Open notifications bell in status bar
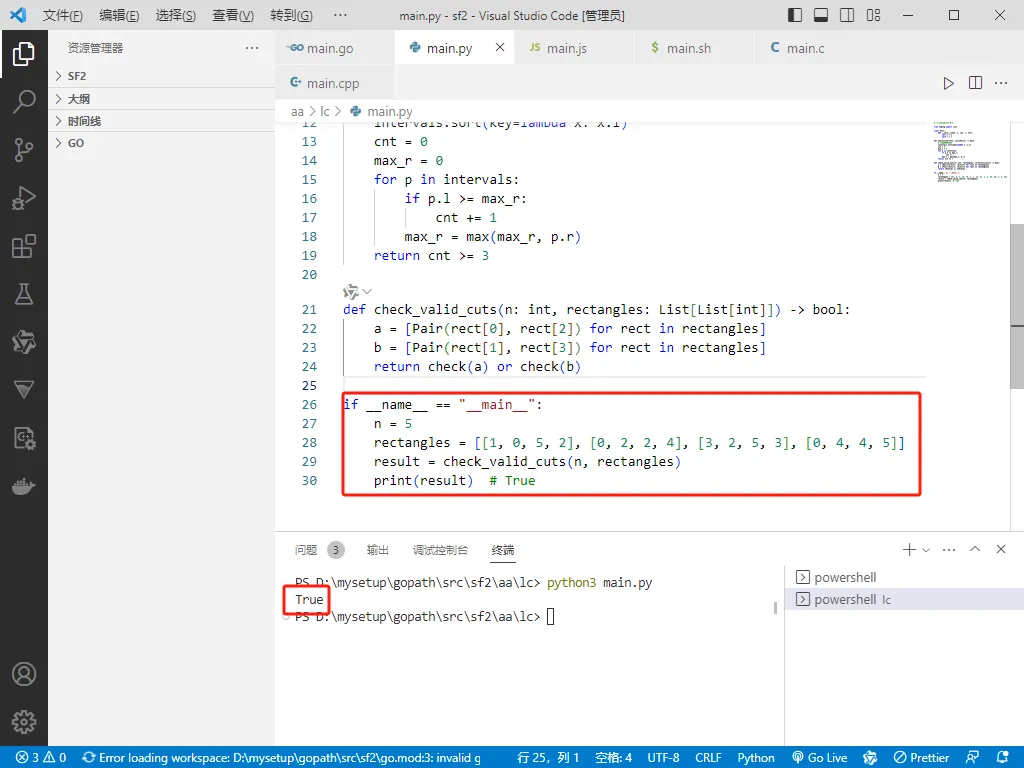This screenshot has height=768, width=1024. (x=1002, y=758)
